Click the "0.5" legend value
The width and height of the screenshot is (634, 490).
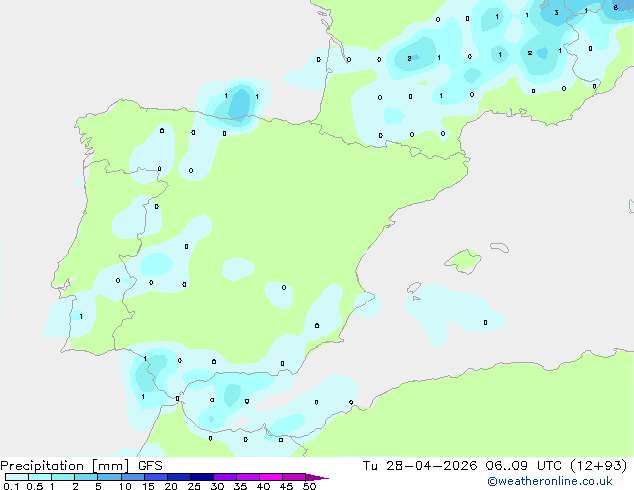pyautogui.click(x=34, y=486)
